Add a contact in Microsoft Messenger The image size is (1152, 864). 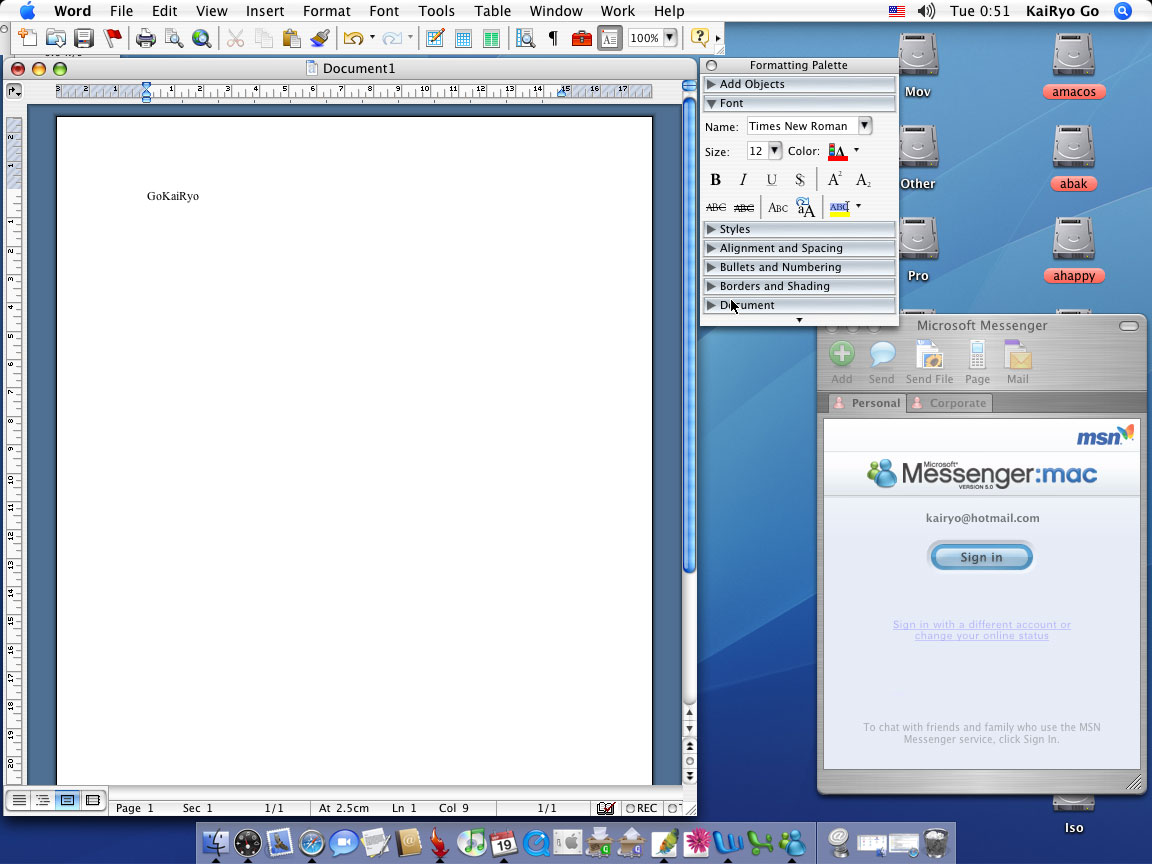click(842, 362)
